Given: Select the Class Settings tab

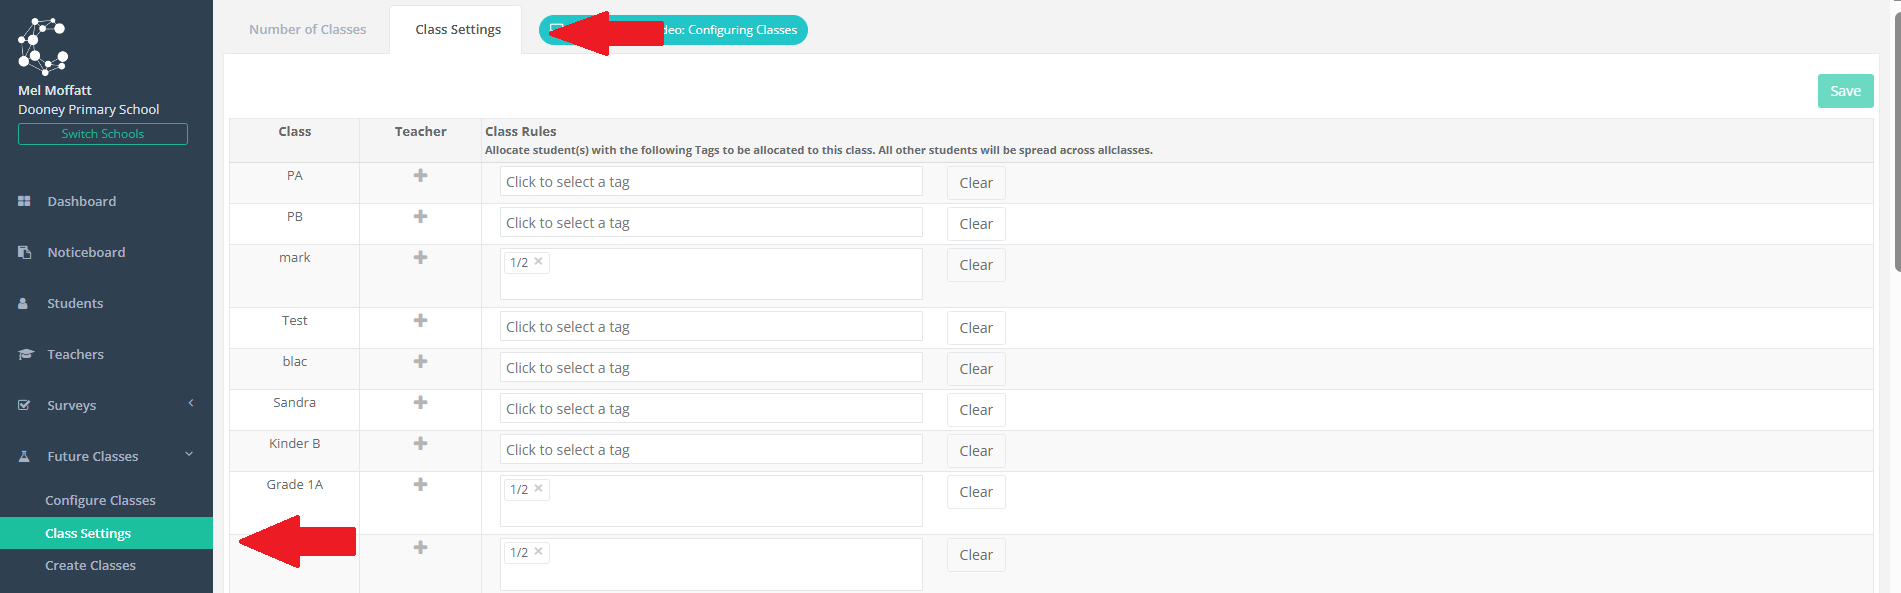Looking at the screenshot, I should tap(458, 29).
